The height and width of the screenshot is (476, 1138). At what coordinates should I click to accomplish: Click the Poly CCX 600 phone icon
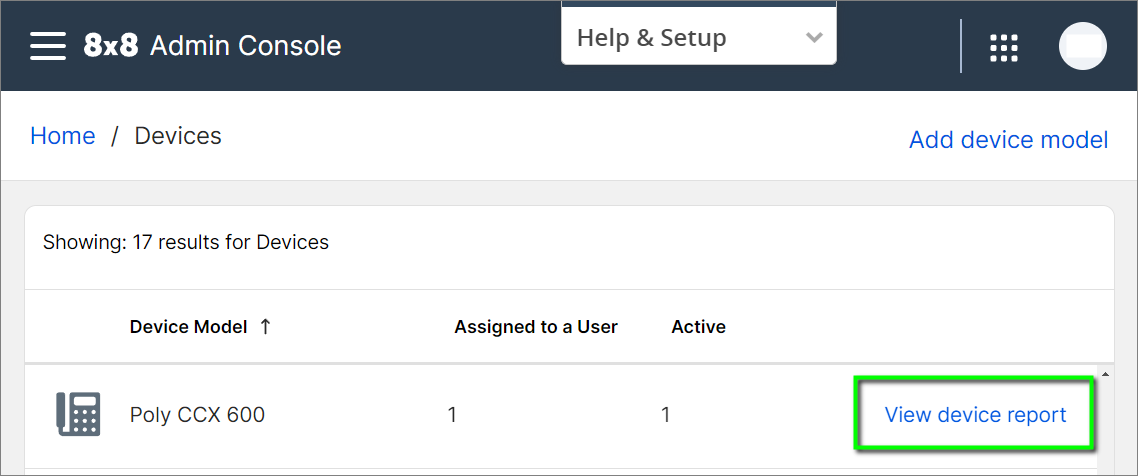78,414
